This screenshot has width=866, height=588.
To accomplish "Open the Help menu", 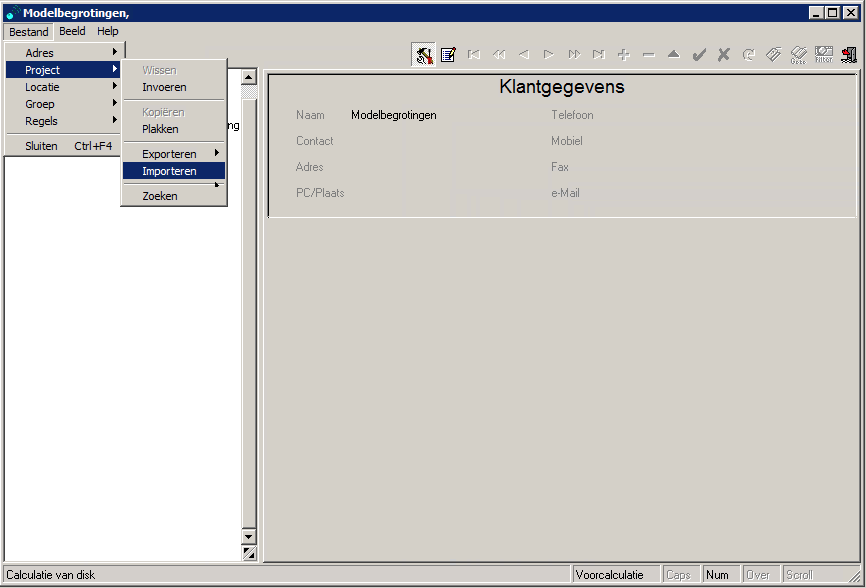I will click(108, 31).
